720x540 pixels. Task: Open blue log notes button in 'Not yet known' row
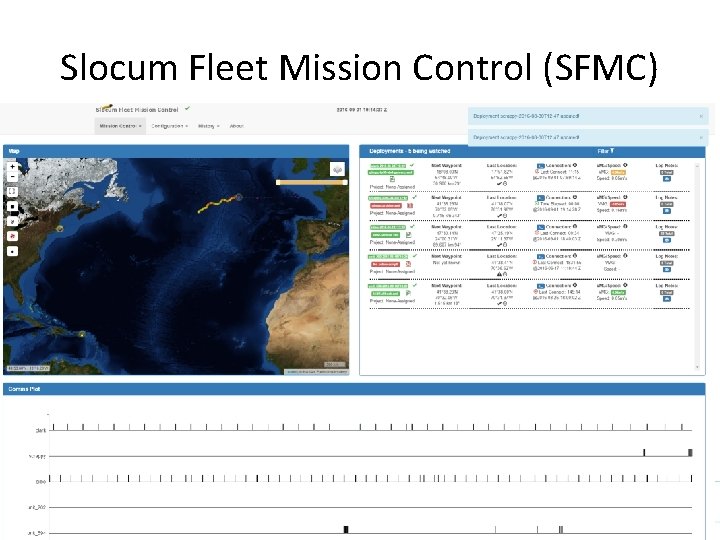tap(667, 270)
